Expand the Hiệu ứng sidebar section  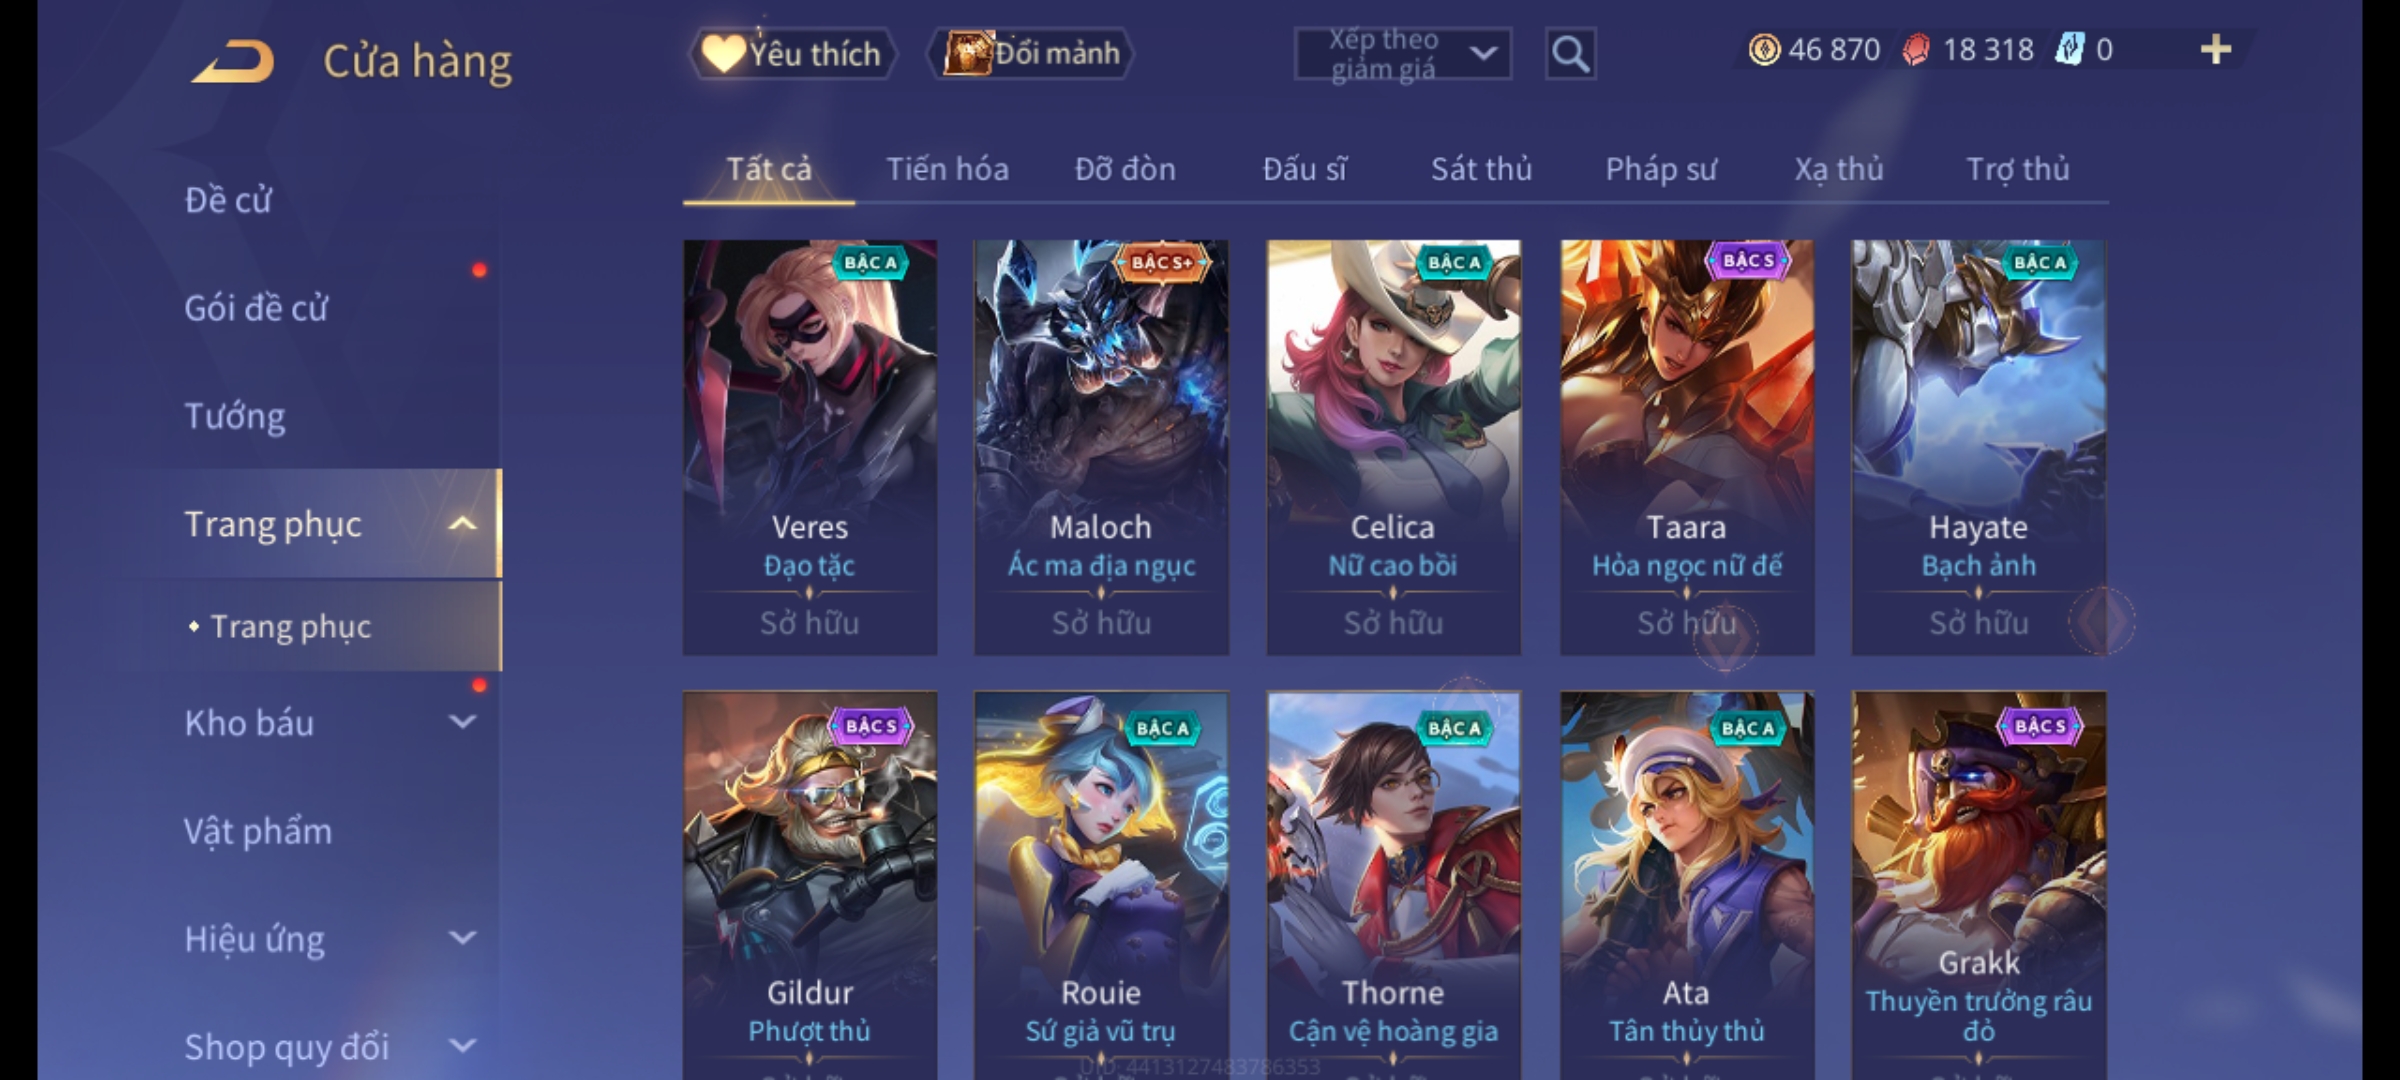pos(462,938)
